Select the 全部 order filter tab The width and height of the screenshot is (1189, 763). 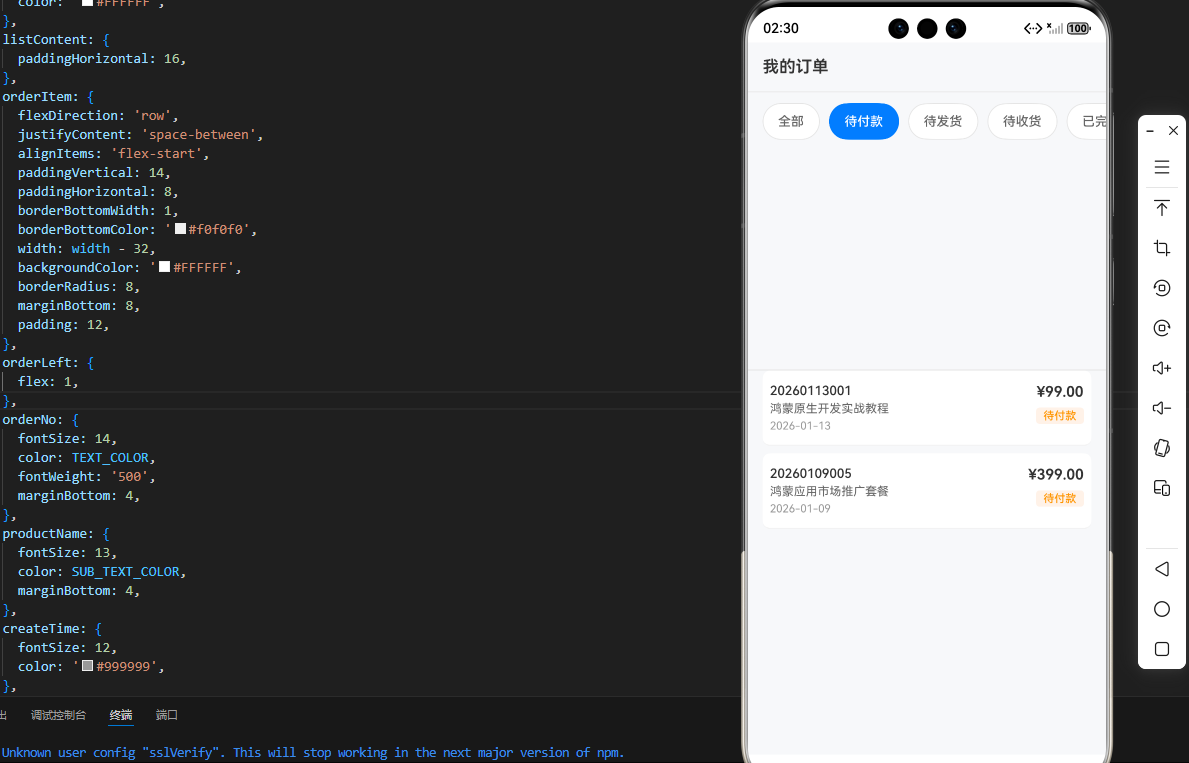point(791,121)
